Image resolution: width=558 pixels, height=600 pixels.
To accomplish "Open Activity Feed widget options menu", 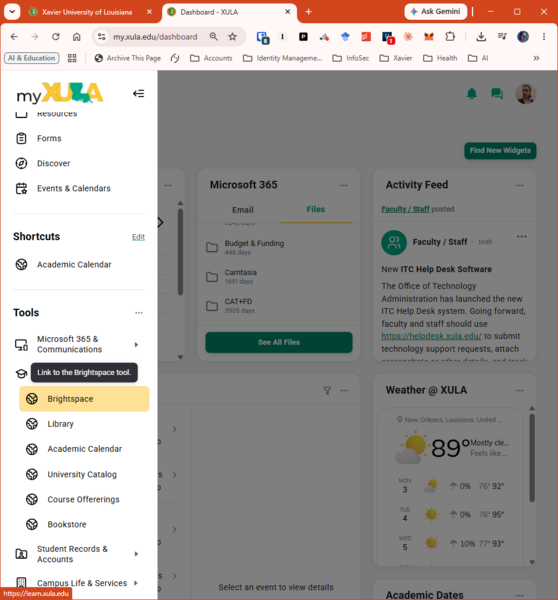I will [519, 186].
